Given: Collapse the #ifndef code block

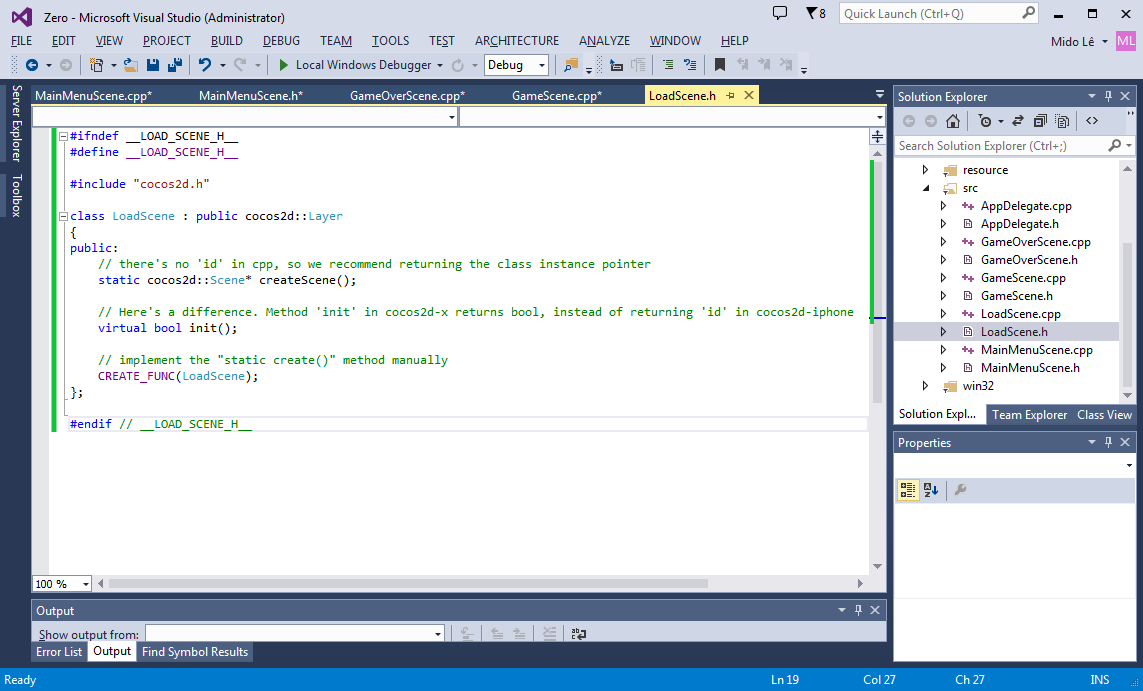Looking at the screenshot, I should tap(63, 136).
